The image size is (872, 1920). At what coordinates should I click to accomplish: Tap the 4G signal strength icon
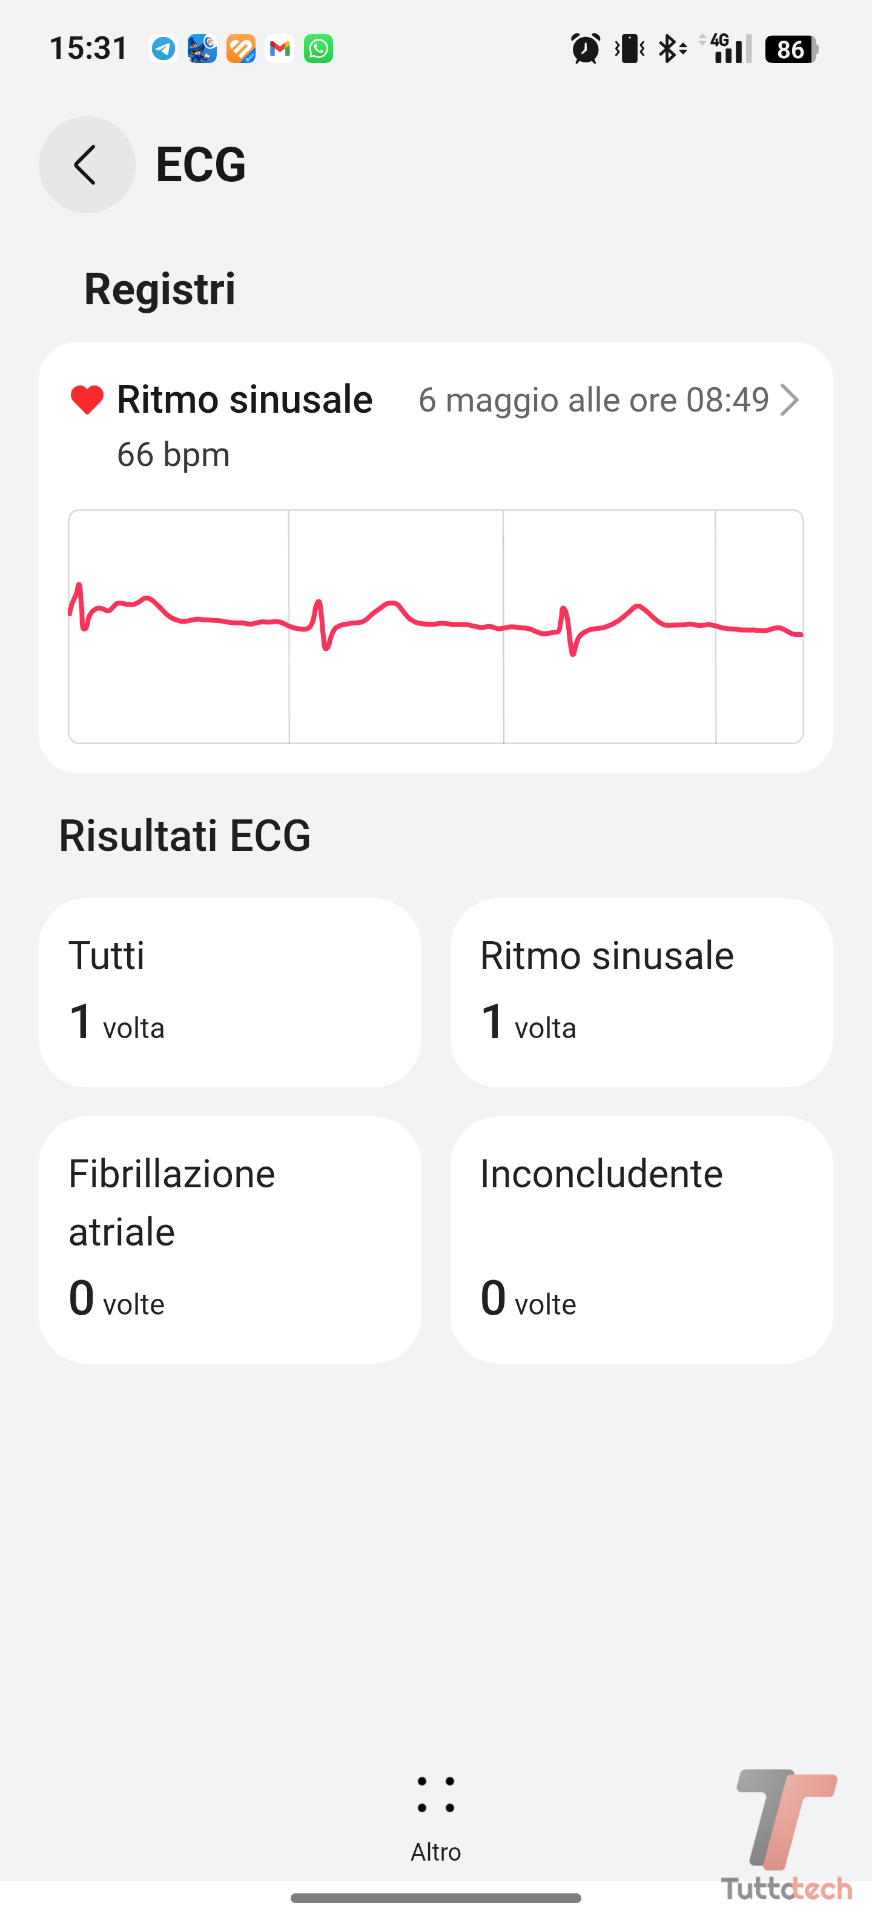(x=730, y=48)
